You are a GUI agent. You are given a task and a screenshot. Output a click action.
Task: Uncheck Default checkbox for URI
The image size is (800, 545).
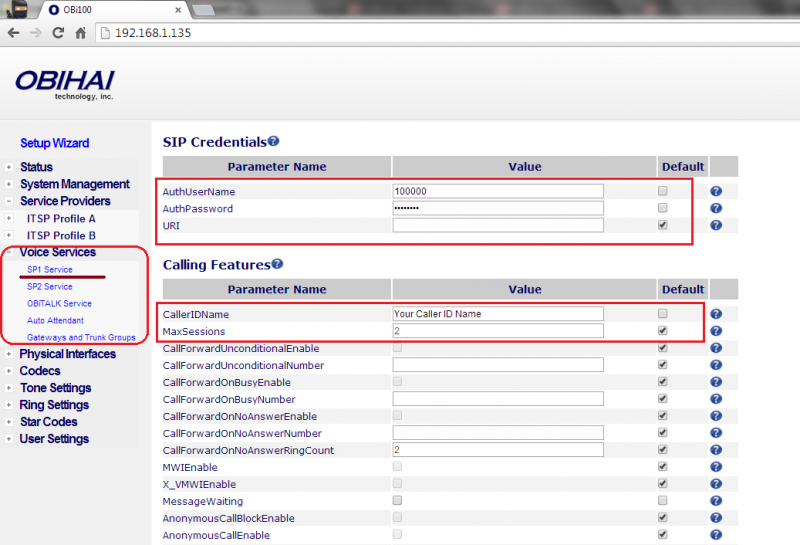[663, 225]
